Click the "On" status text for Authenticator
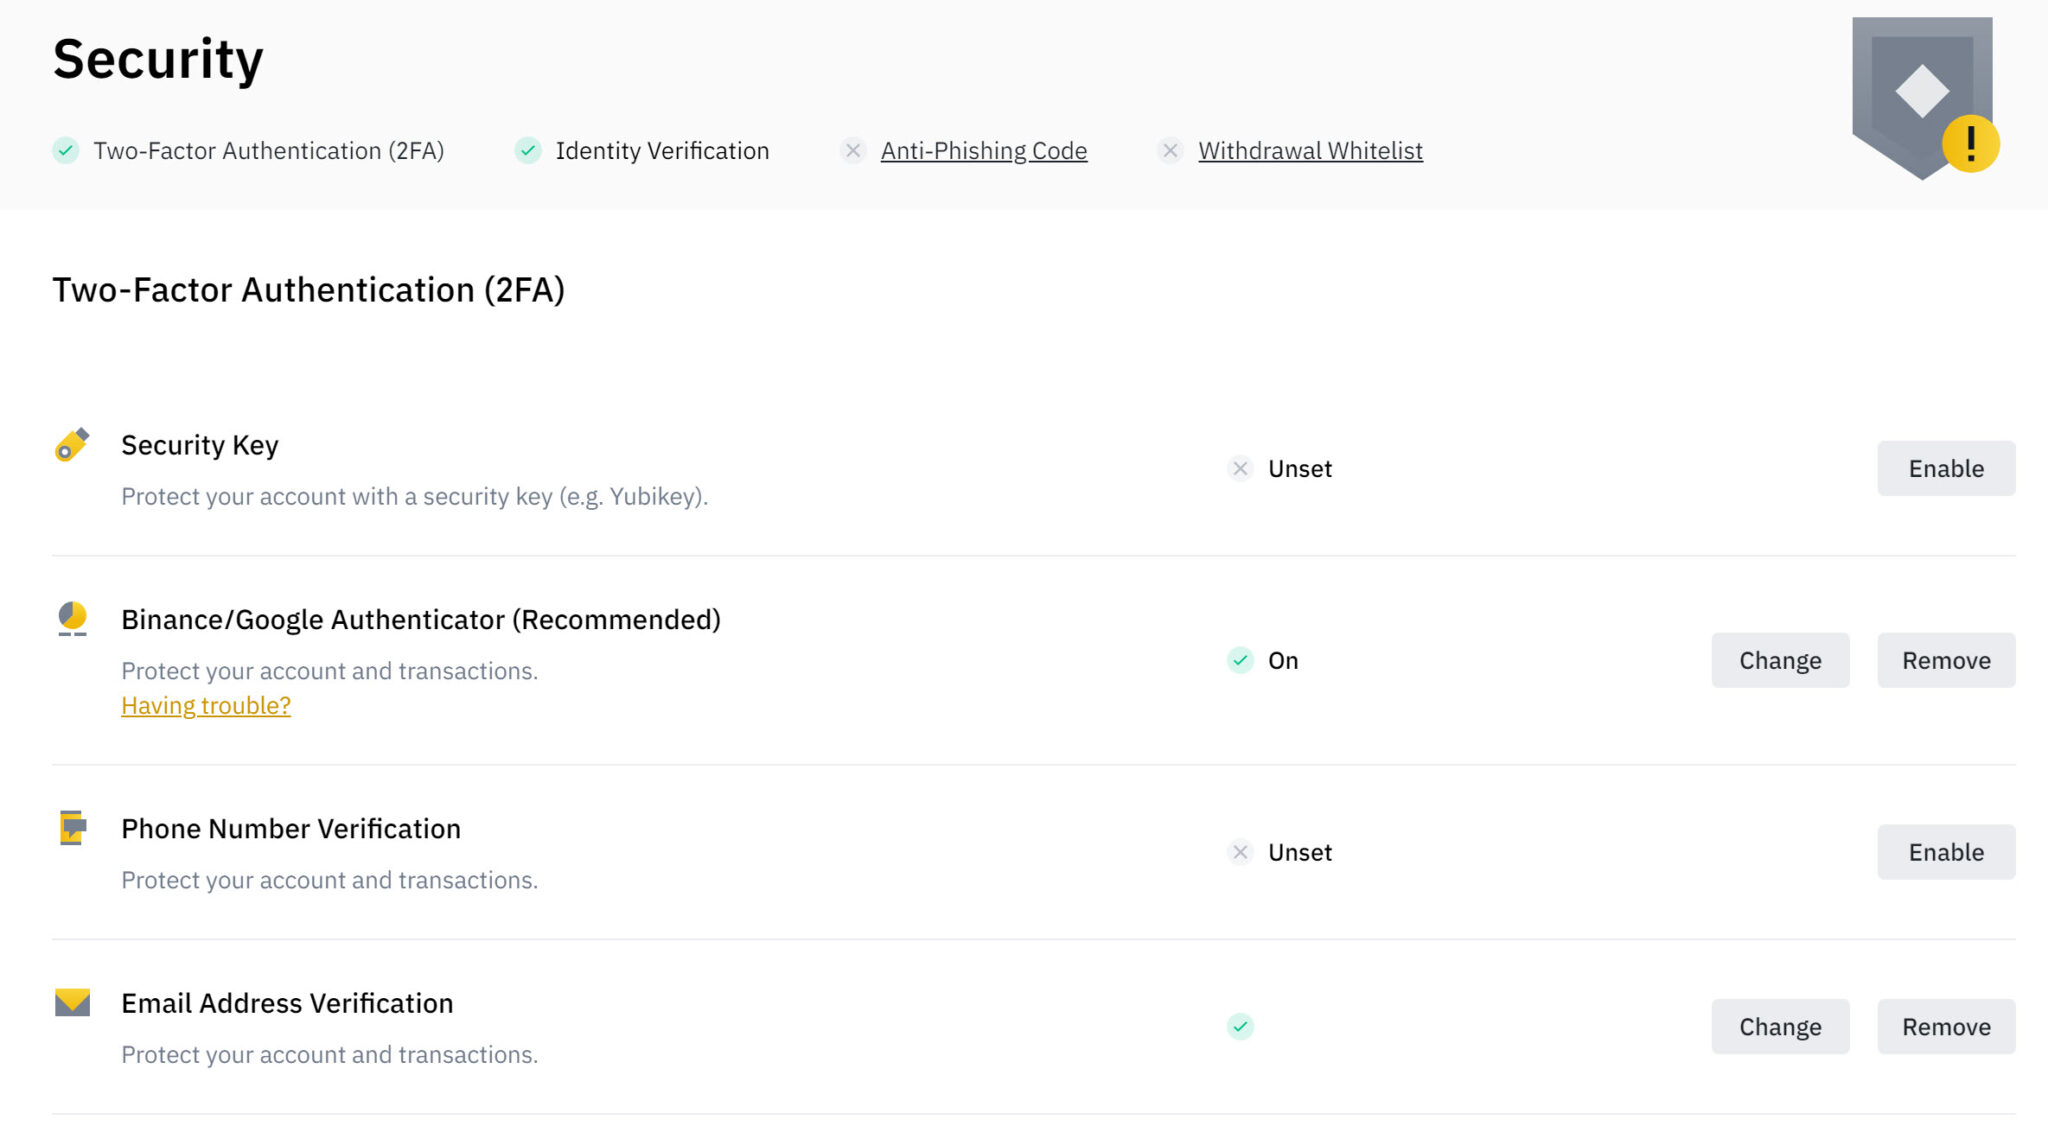2048x1126 pixels. click(1283, 661)
